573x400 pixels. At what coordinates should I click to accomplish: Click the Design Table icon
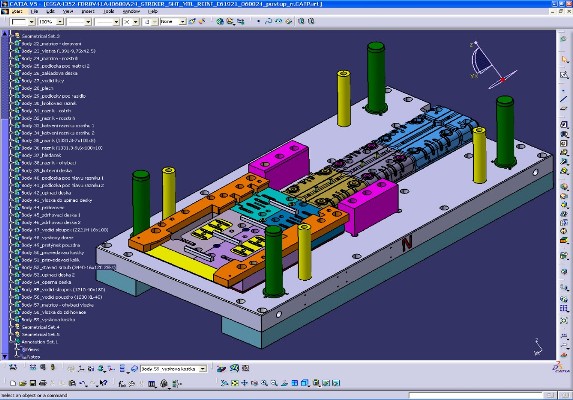[x=152, y=384]
